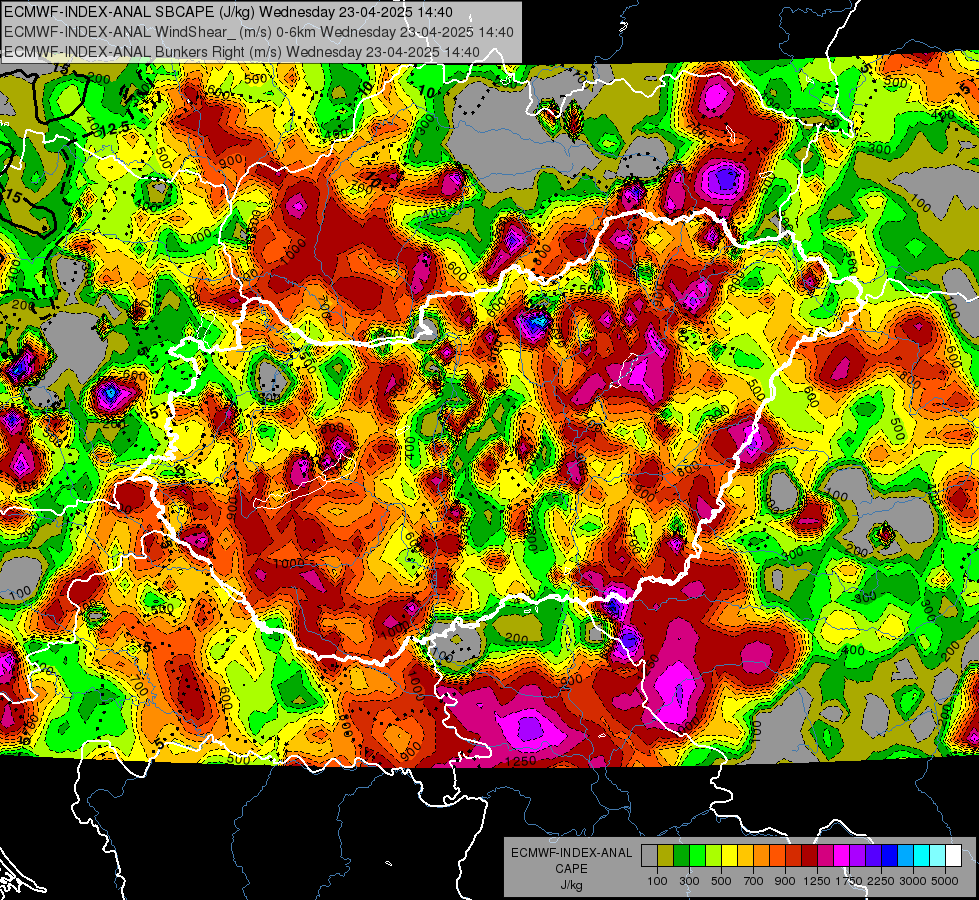Click the SBCAPE title line in header
Screen dimensions: 979x900
click(x=228, y=12)
